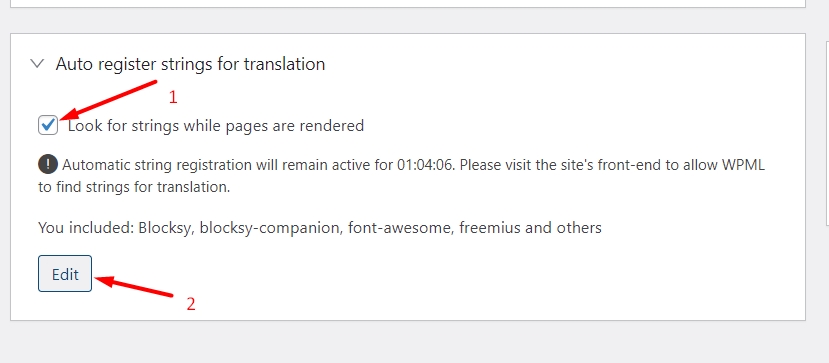Click the You included components summary line
Viewport: 829px width, 363px height.
point(320,228)
